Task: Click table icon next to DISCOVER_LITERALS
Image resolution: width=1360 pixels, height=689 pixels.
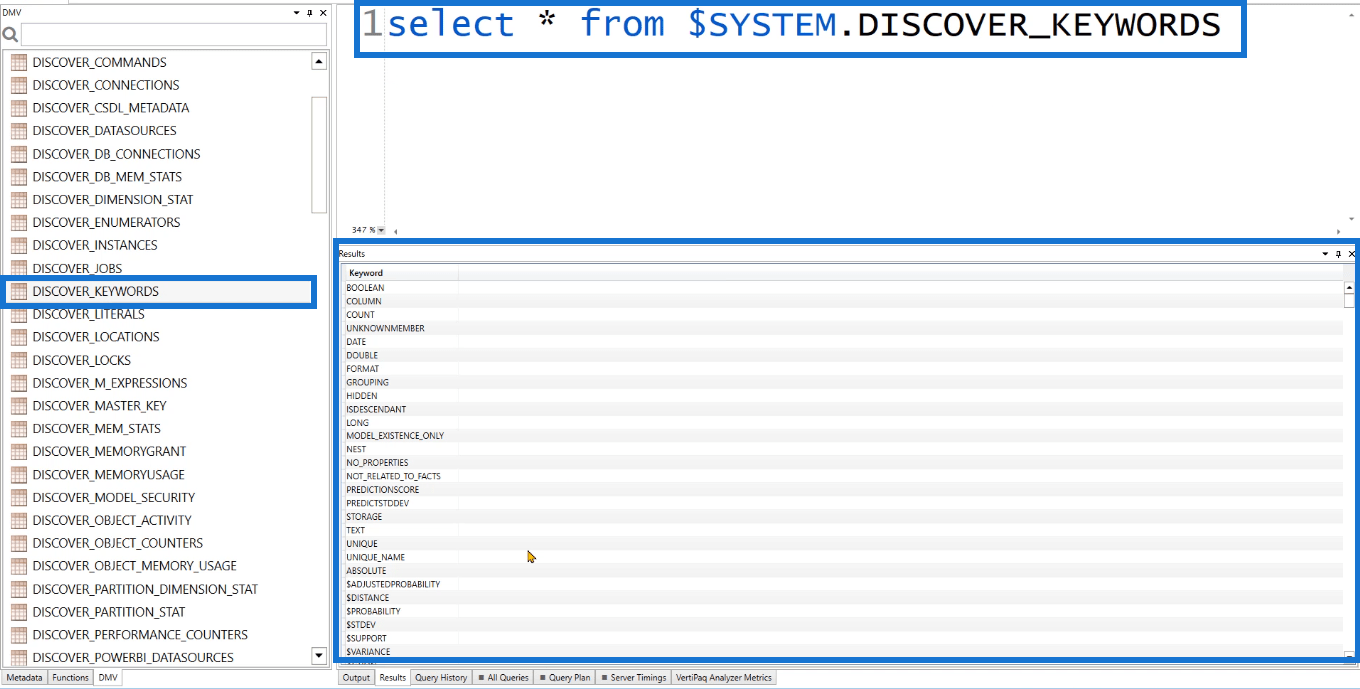Action: coord(19,314)
